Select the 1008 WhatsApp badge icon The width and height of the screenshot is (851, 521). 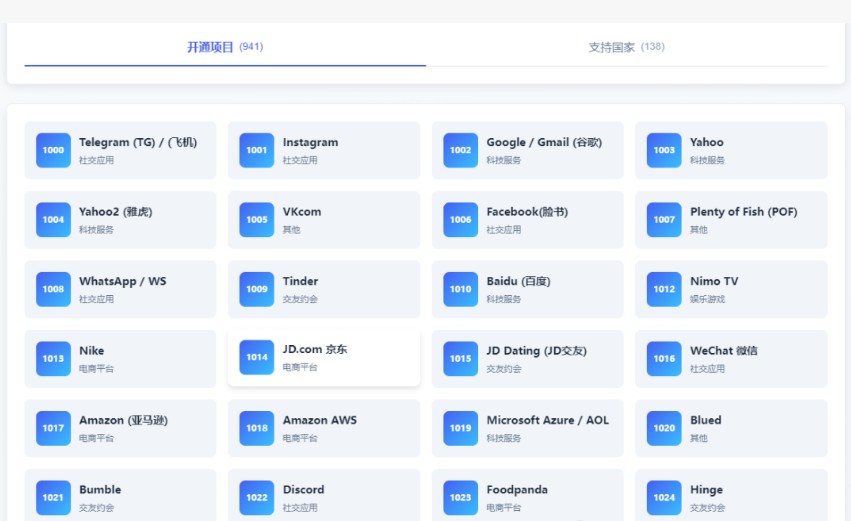[x=53, y=289]
